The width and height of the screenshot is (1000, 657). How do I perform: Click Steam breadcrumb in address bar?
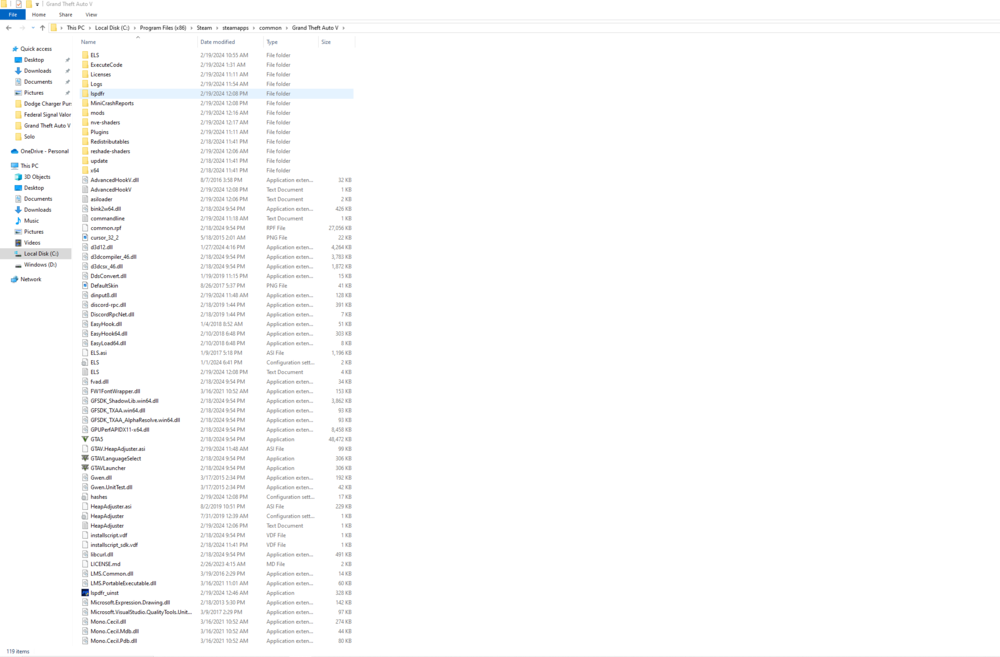(x=204, y=28)
